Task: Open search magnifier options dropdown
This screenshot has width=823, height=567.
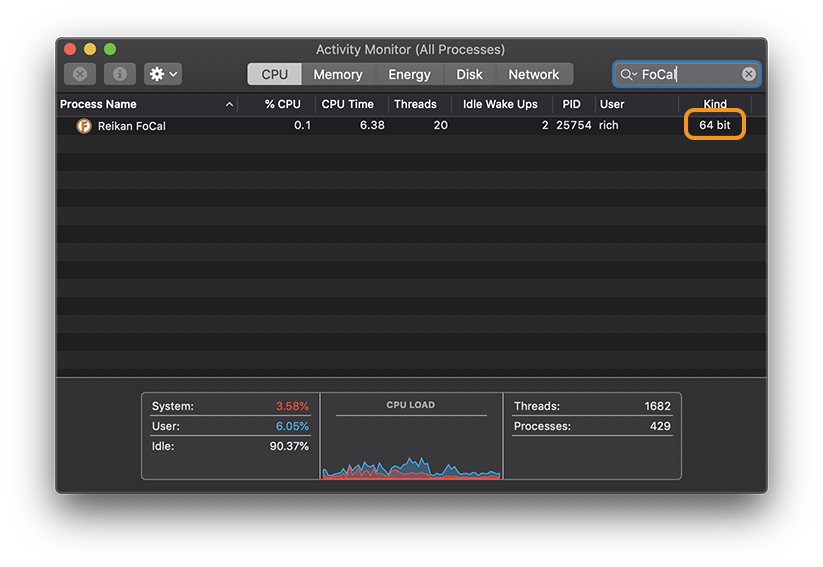Action: point(628,75)
